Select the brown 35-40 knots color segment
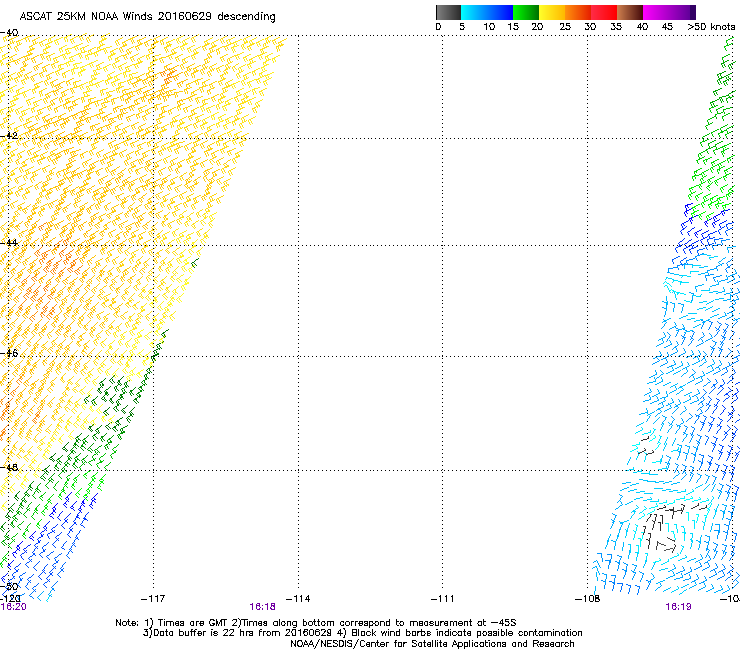The height and width of the screenshot is (650, 740). tap(630, 12)
